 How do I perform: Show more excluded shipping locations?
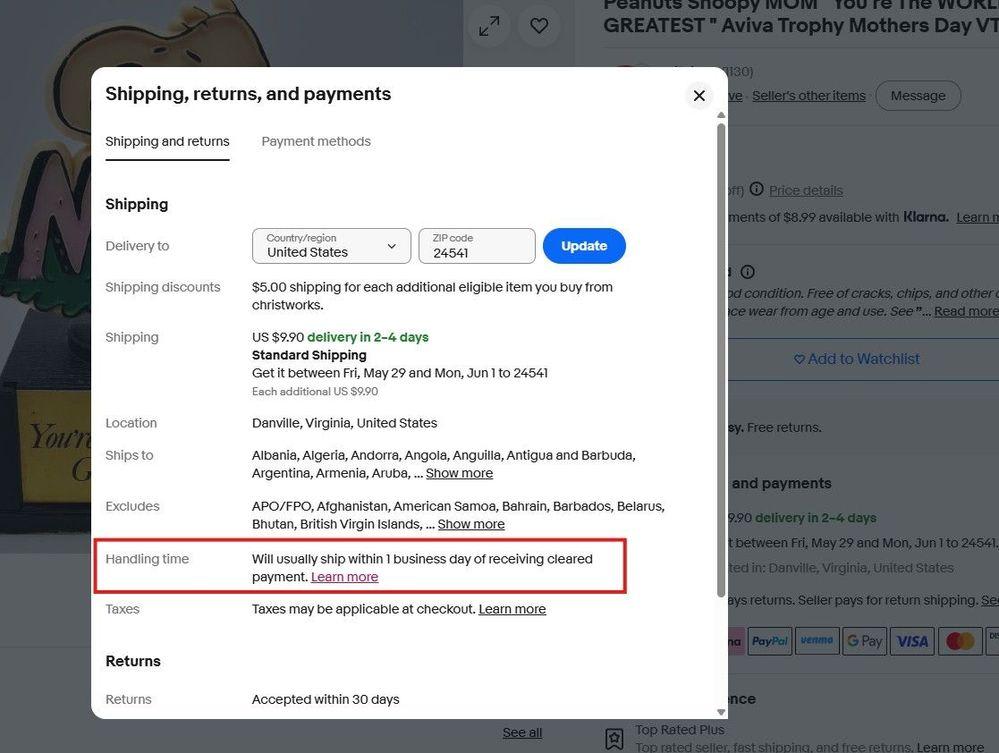pos(471,524)
